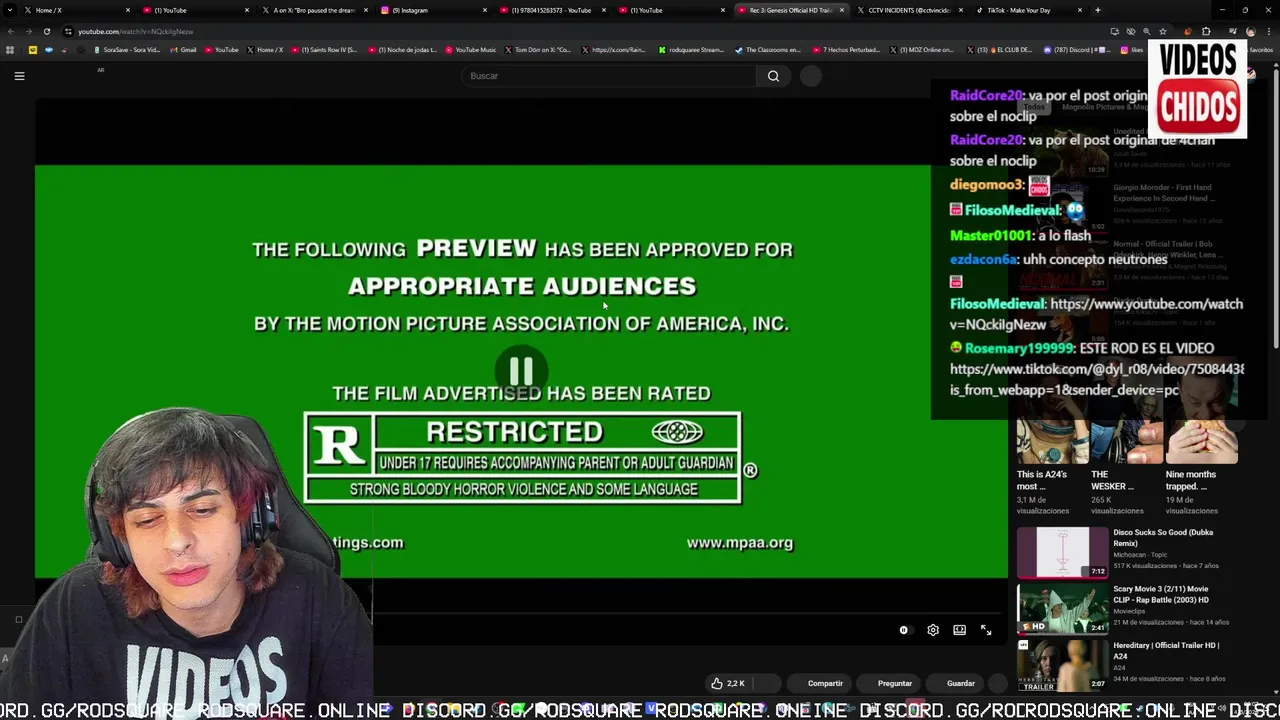Image resolution: width=1280 pixels, height=720 pixels.
Task: Open the YouTube hamburger guide menu
Action: (19, 76)
